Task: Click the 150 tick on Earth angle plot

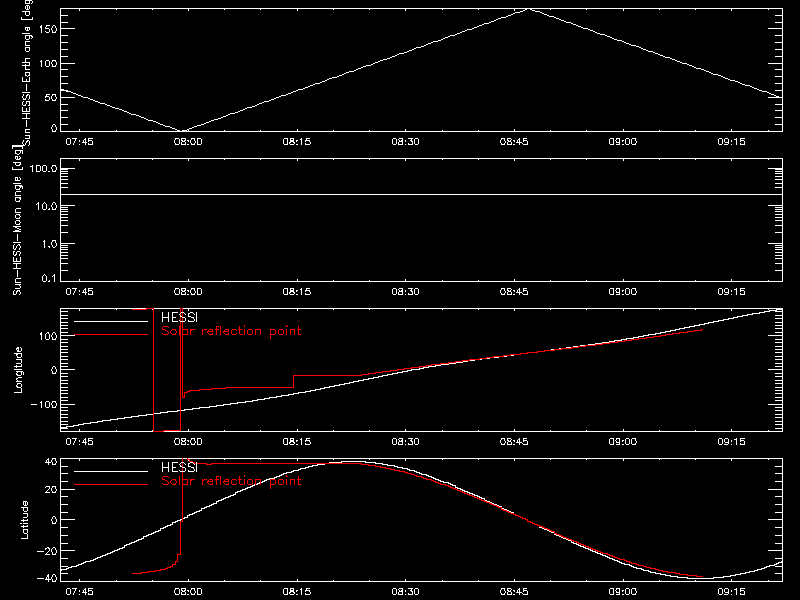Action: pos(48,29)
